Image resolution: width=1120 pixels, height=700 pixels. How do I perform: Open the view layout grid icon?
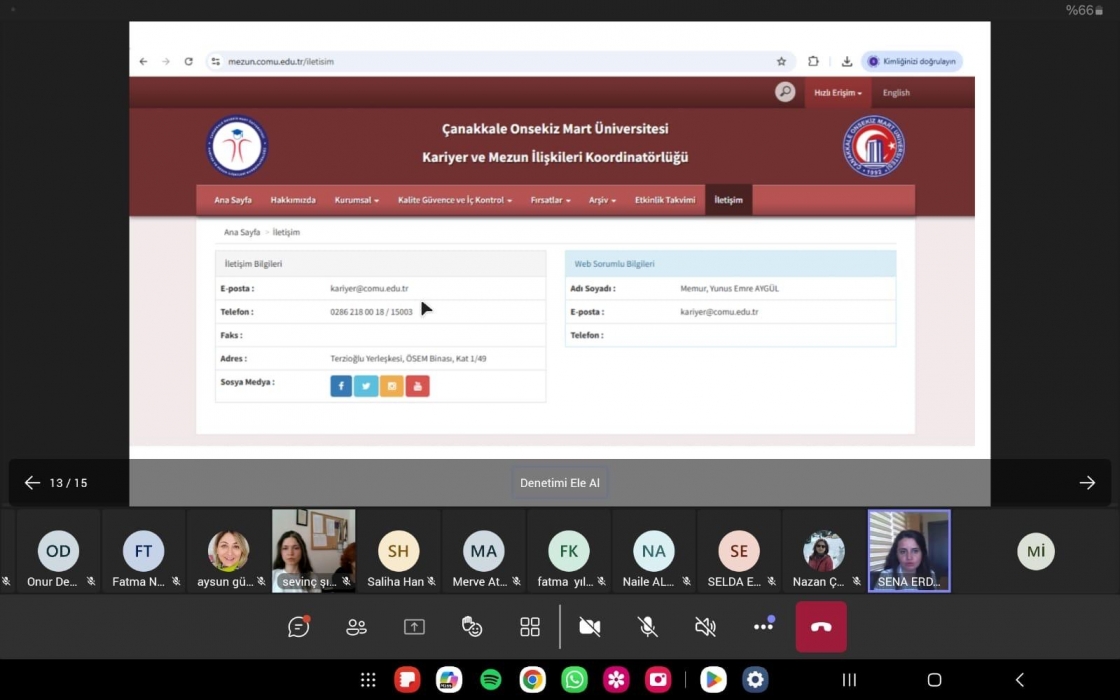(x=530, y=626)
